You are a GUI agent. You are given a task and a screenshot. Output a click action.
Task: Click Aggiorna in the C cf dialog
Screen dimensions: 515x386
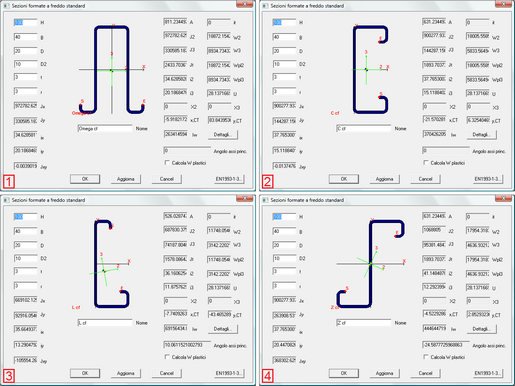pyautogui.click(x=384, y=179)
